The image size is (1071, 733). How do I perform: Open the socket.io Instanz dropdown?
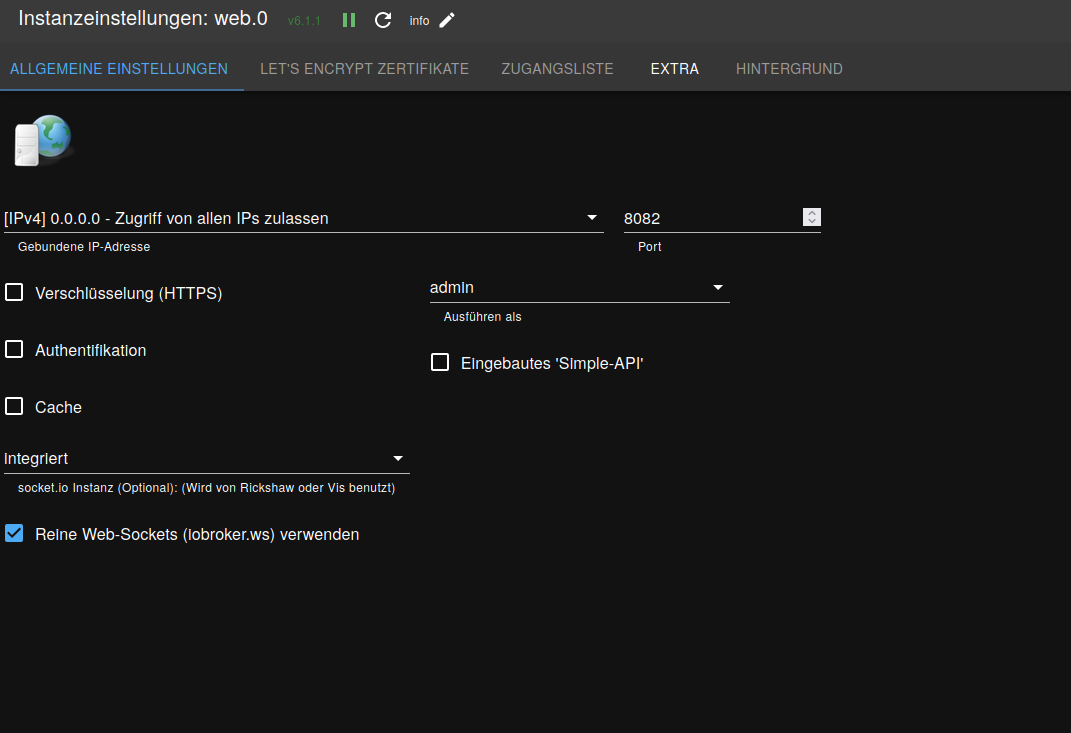(206, 458)
